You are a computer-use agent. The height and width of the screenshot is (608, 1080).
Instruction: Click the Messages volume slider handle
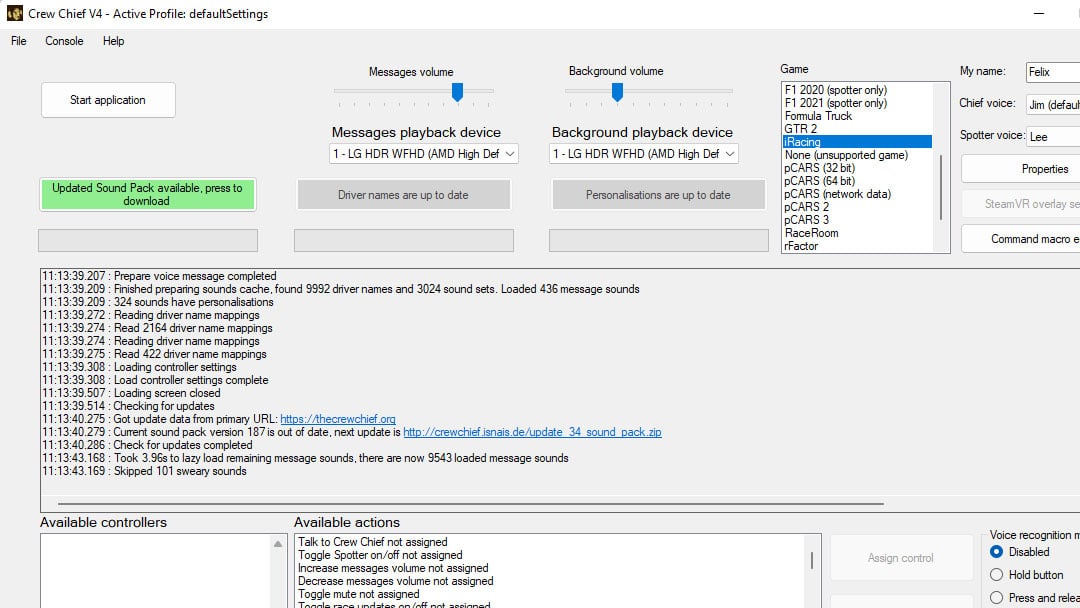click(x=457, y=92)
